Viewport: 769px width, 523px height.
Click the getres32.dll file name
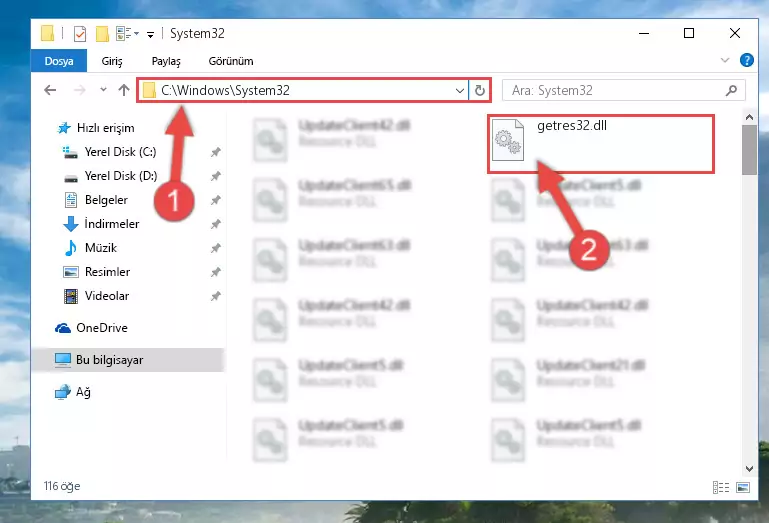point(572,126)
